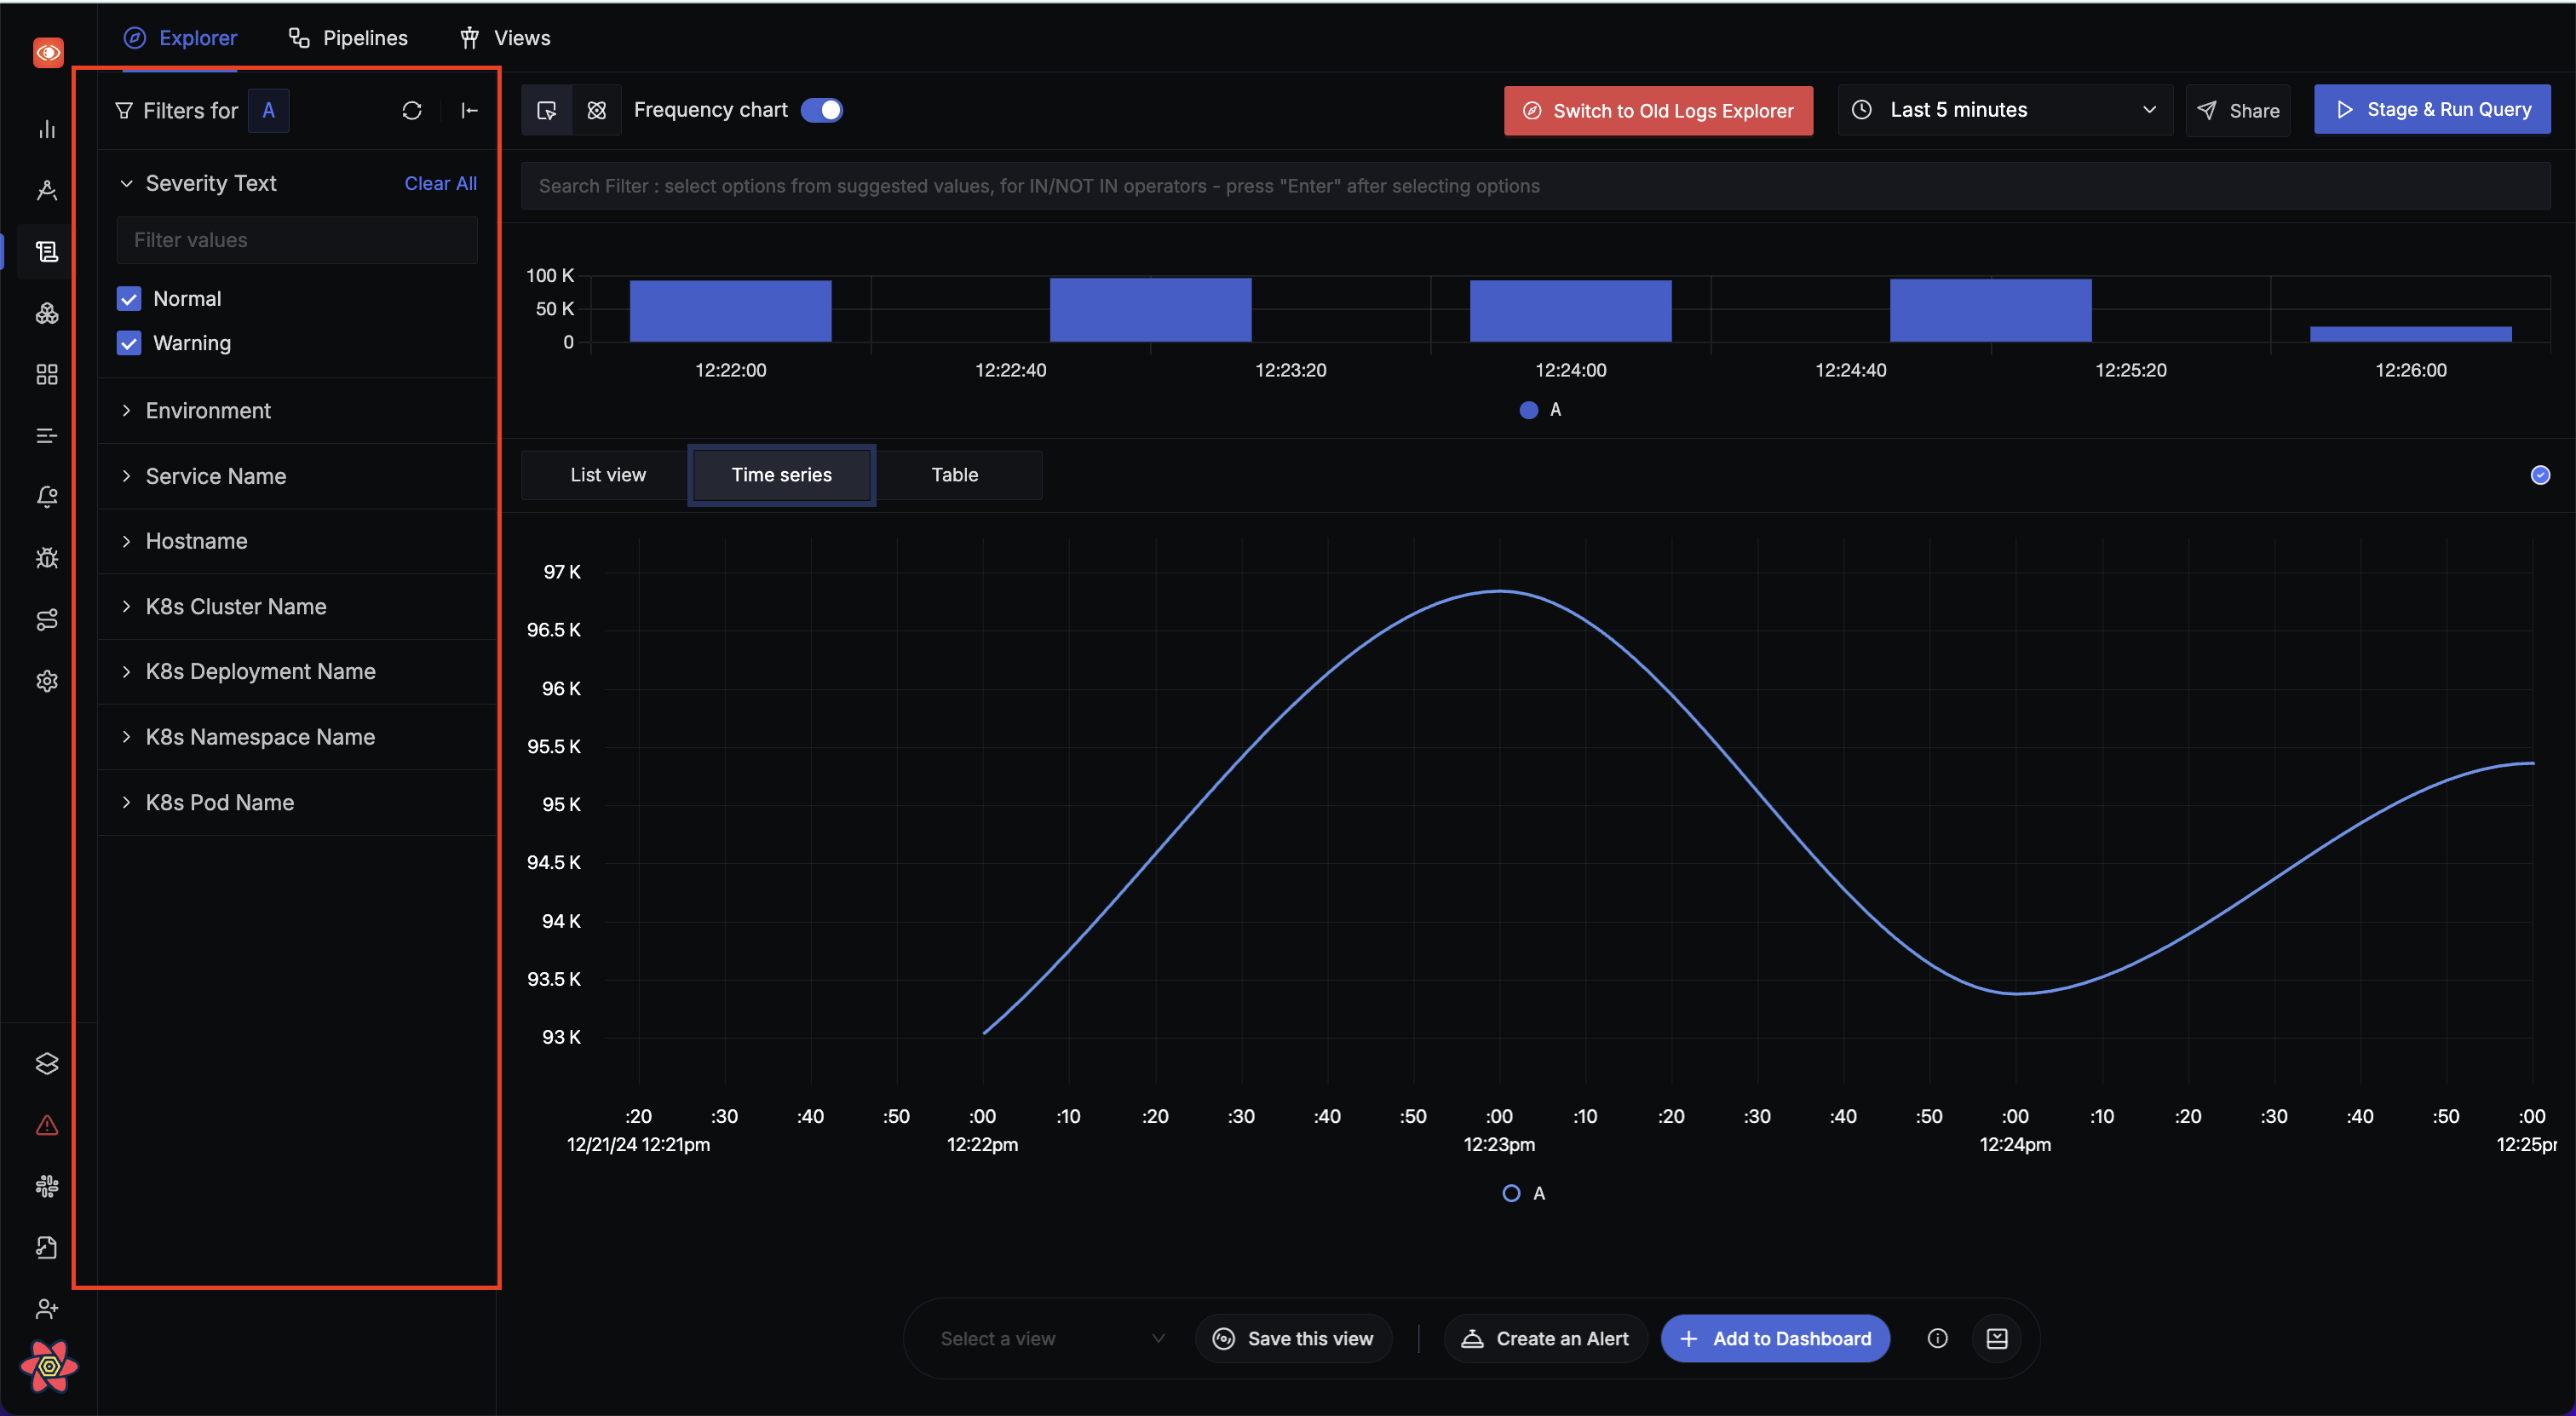Screen dimensions: 2576x1416
Task: Click the document file icon in sidebar
Action: pyautogui.click(x=47, y=1247)
